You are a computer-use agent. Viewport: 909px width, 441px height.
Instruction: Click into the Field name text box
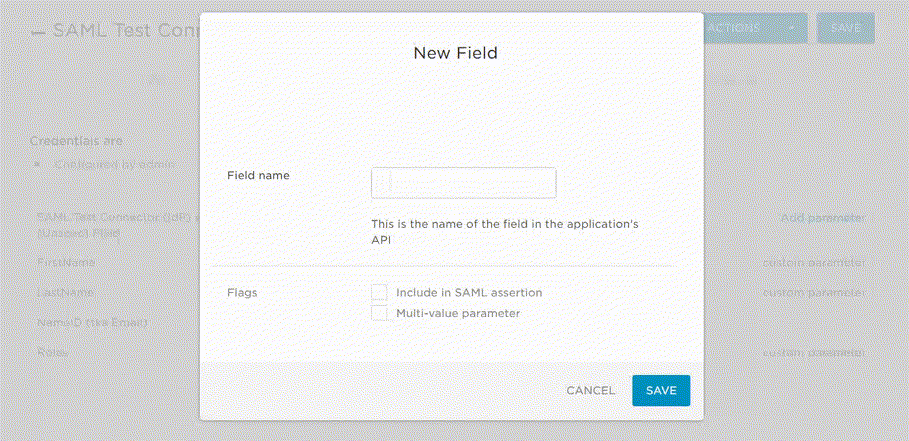point(464,183)
